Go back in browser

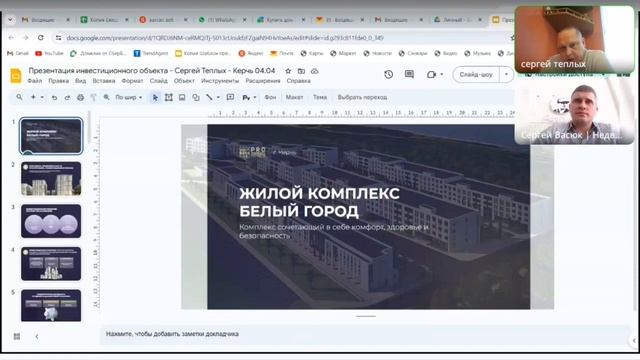pyautogui.click(x=11, y=38)
